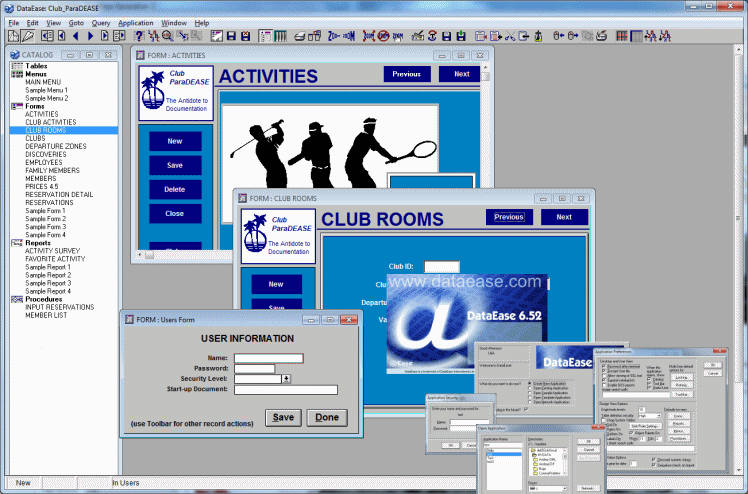Screen dimensions: 748x494
Task: Select MEMBER LIST procedure in Catalog
Action: [x=46, y=315]
